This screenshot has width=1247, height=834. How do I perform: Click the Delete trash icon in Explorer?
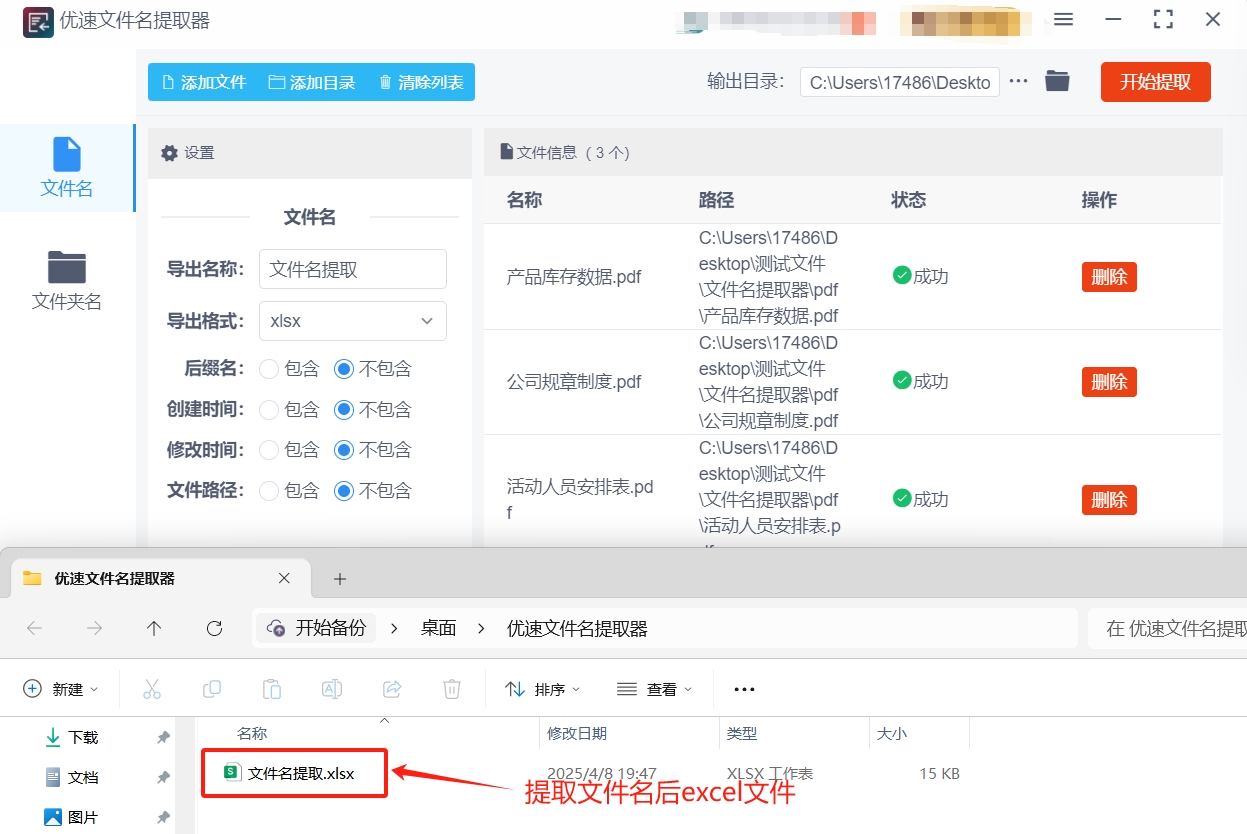(x=452, y=689)
